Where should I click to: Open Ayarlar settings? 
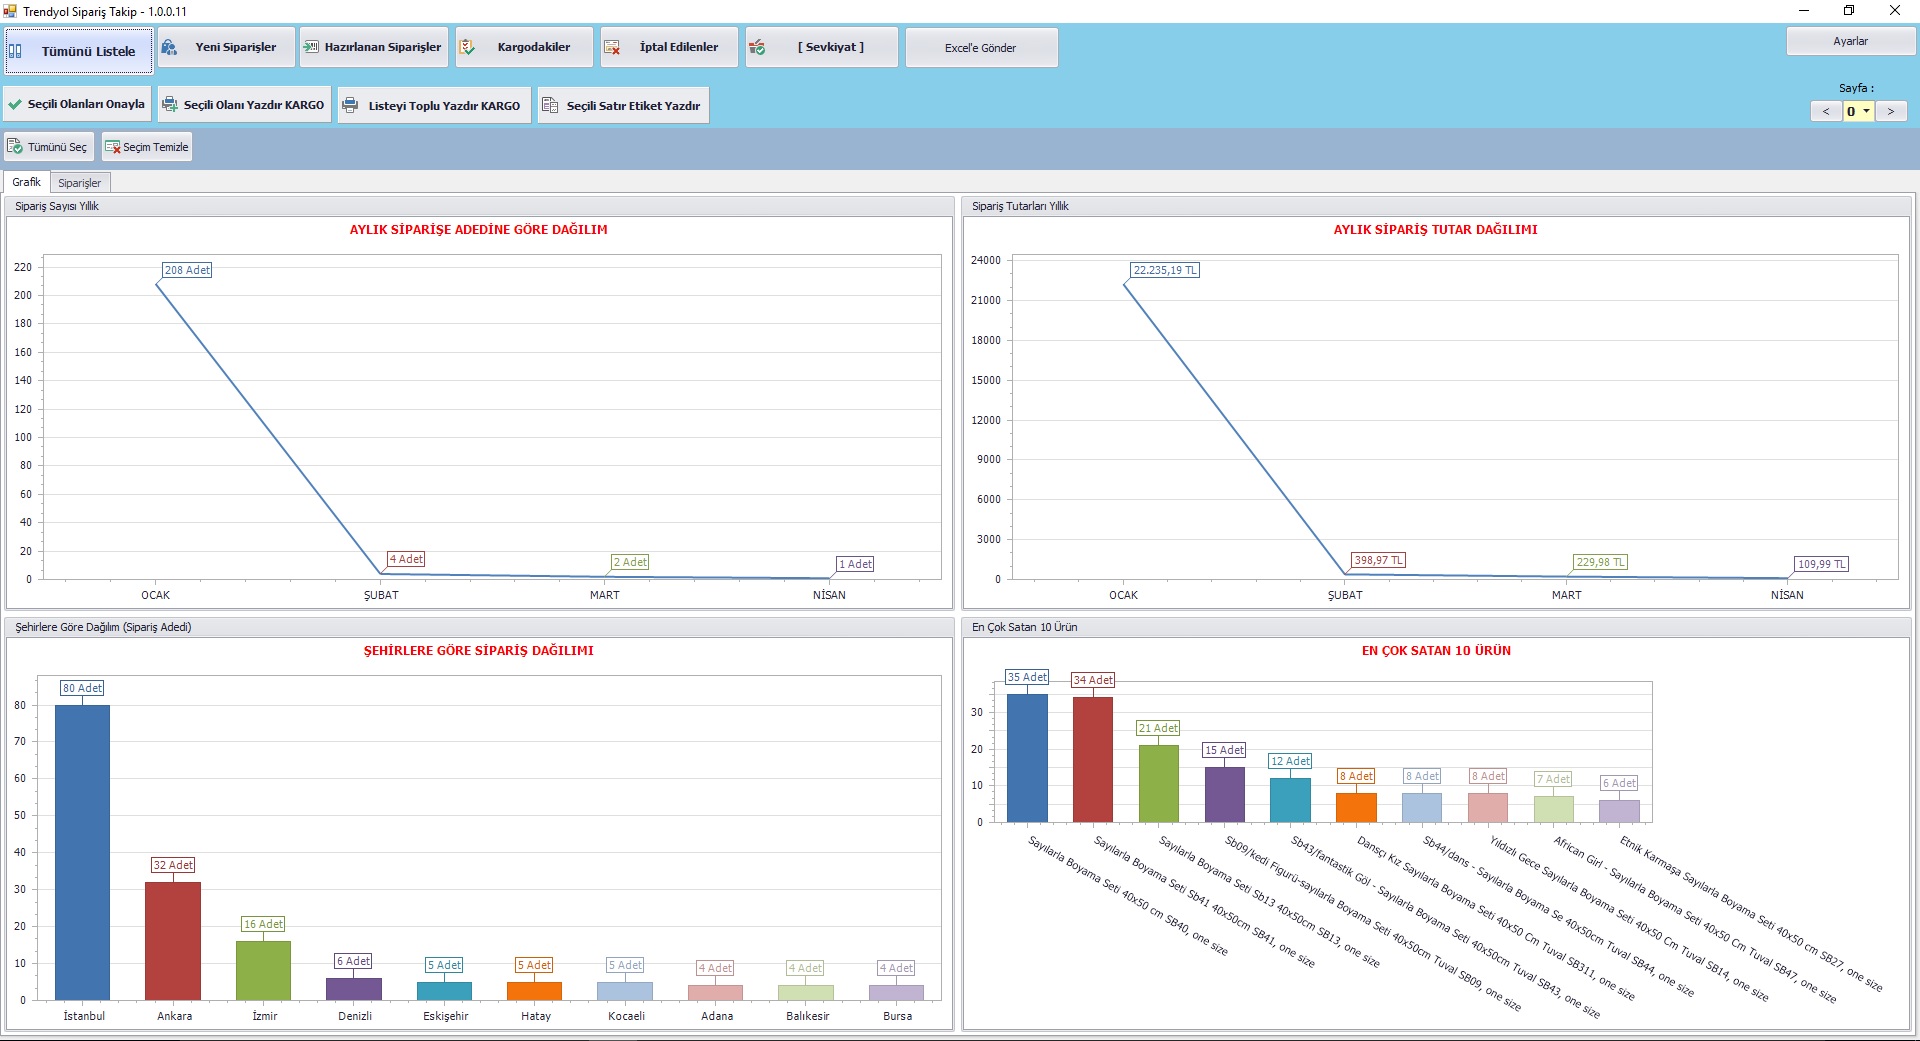pyautogui.click(x=1850, y=41)
